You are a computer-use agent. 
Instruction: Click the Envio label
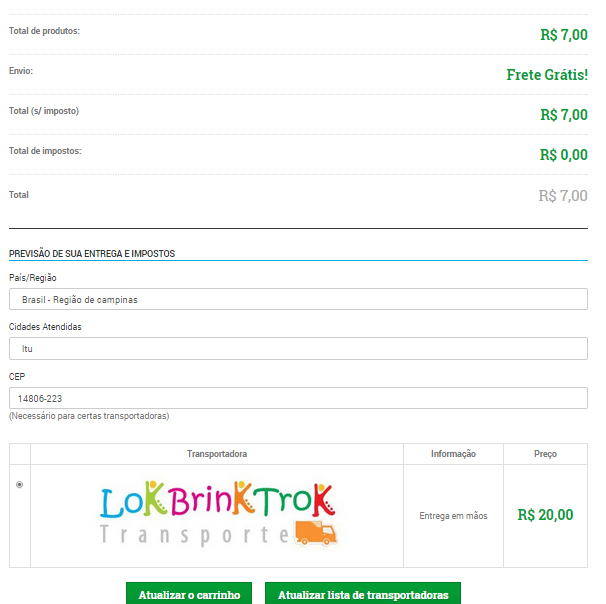coord(21,71)
